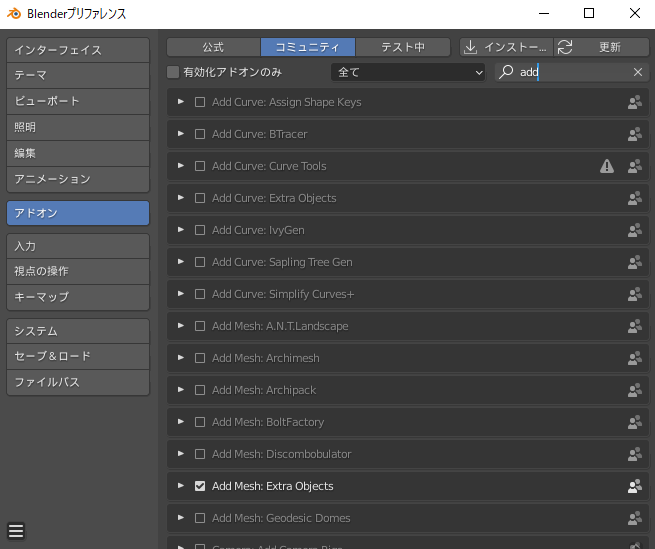The width and height of the screenshot is (655, 549).
Task: Click the community icon for IvyGen
Action: (635, 230)
